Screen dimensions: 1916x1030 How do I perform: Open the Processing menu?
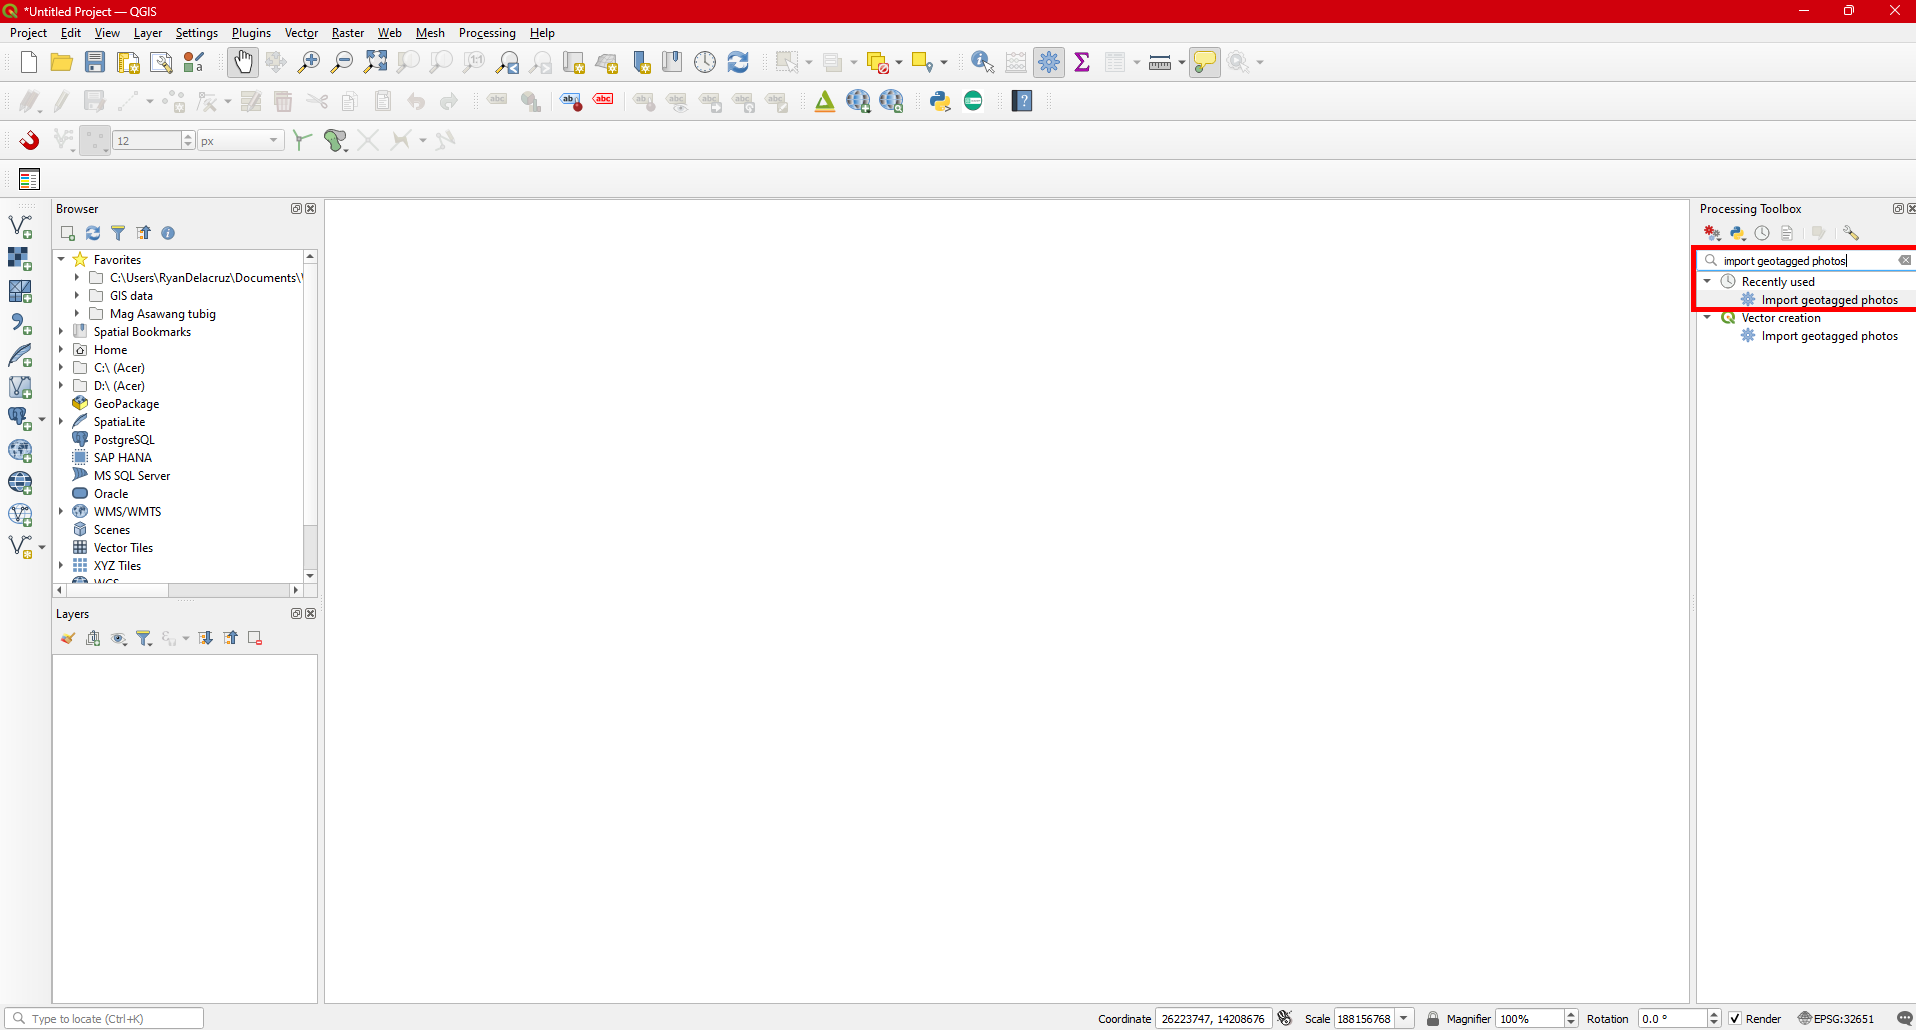point(487,33)
